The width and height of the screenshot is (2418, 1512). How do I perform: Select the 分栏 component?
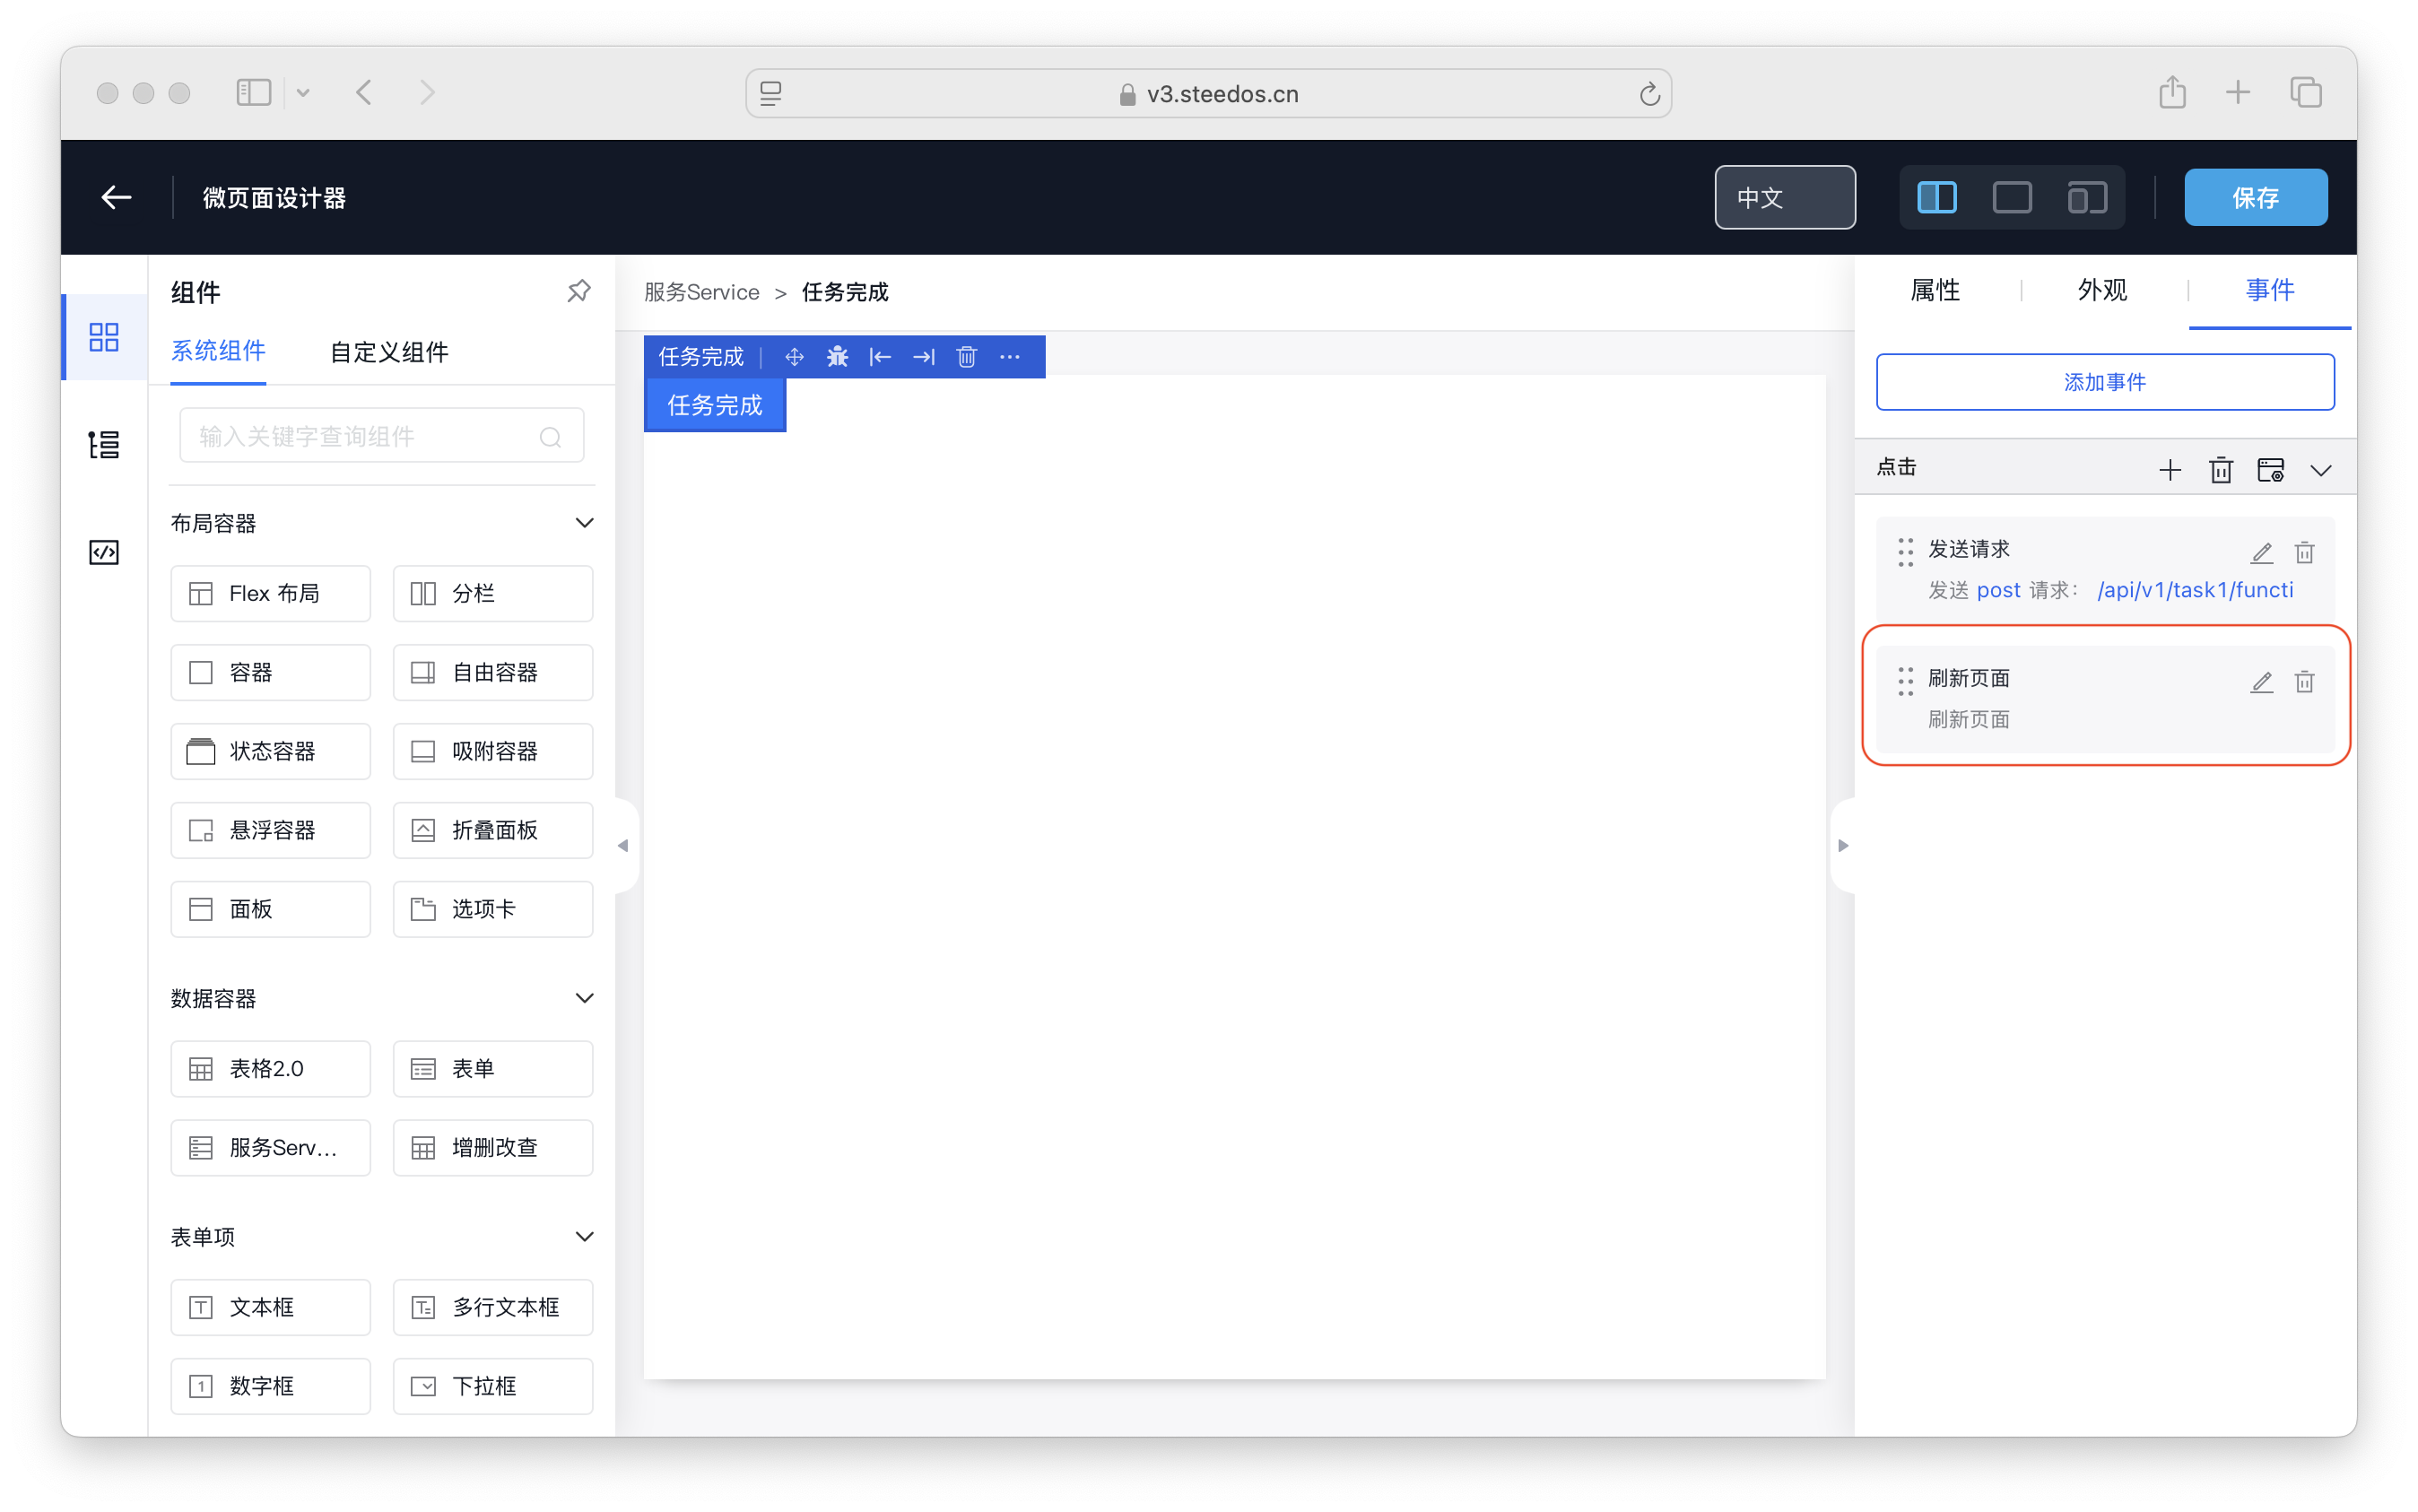(x=493, y=594)
